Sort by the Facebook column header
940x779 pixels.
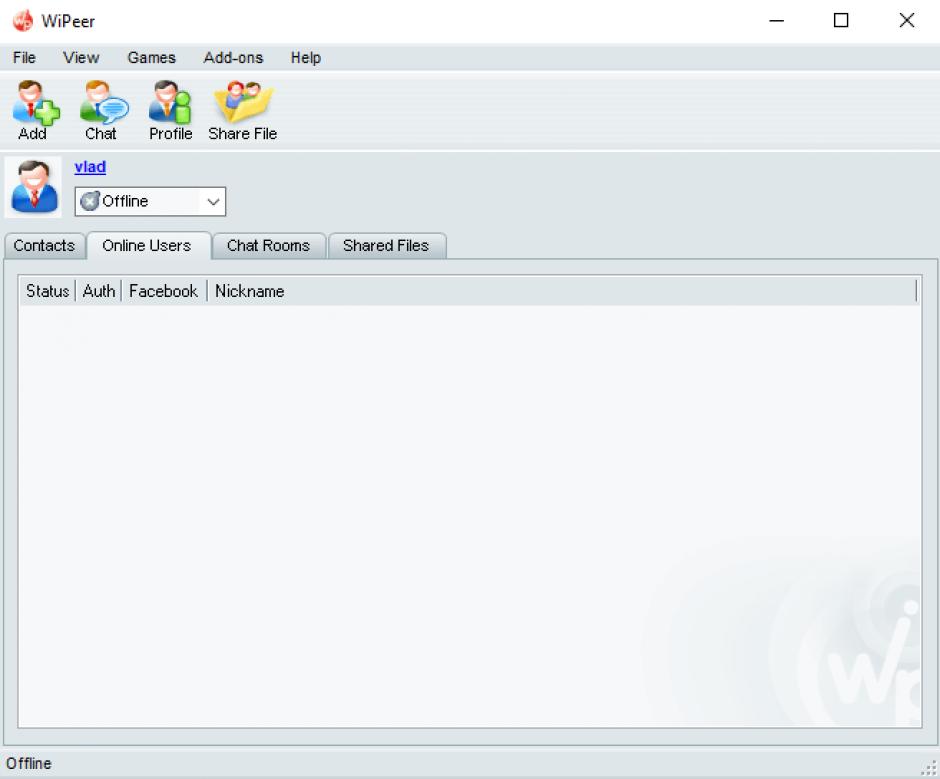click(x=164, y=291)
